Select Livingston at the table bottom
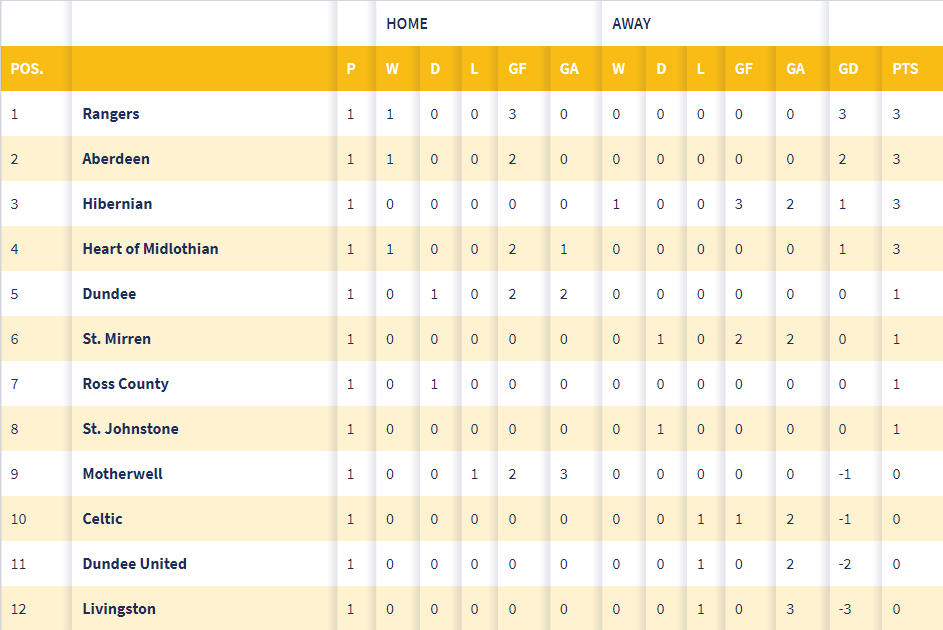This screenshot has width=943, height=630. tap(119, 609)
